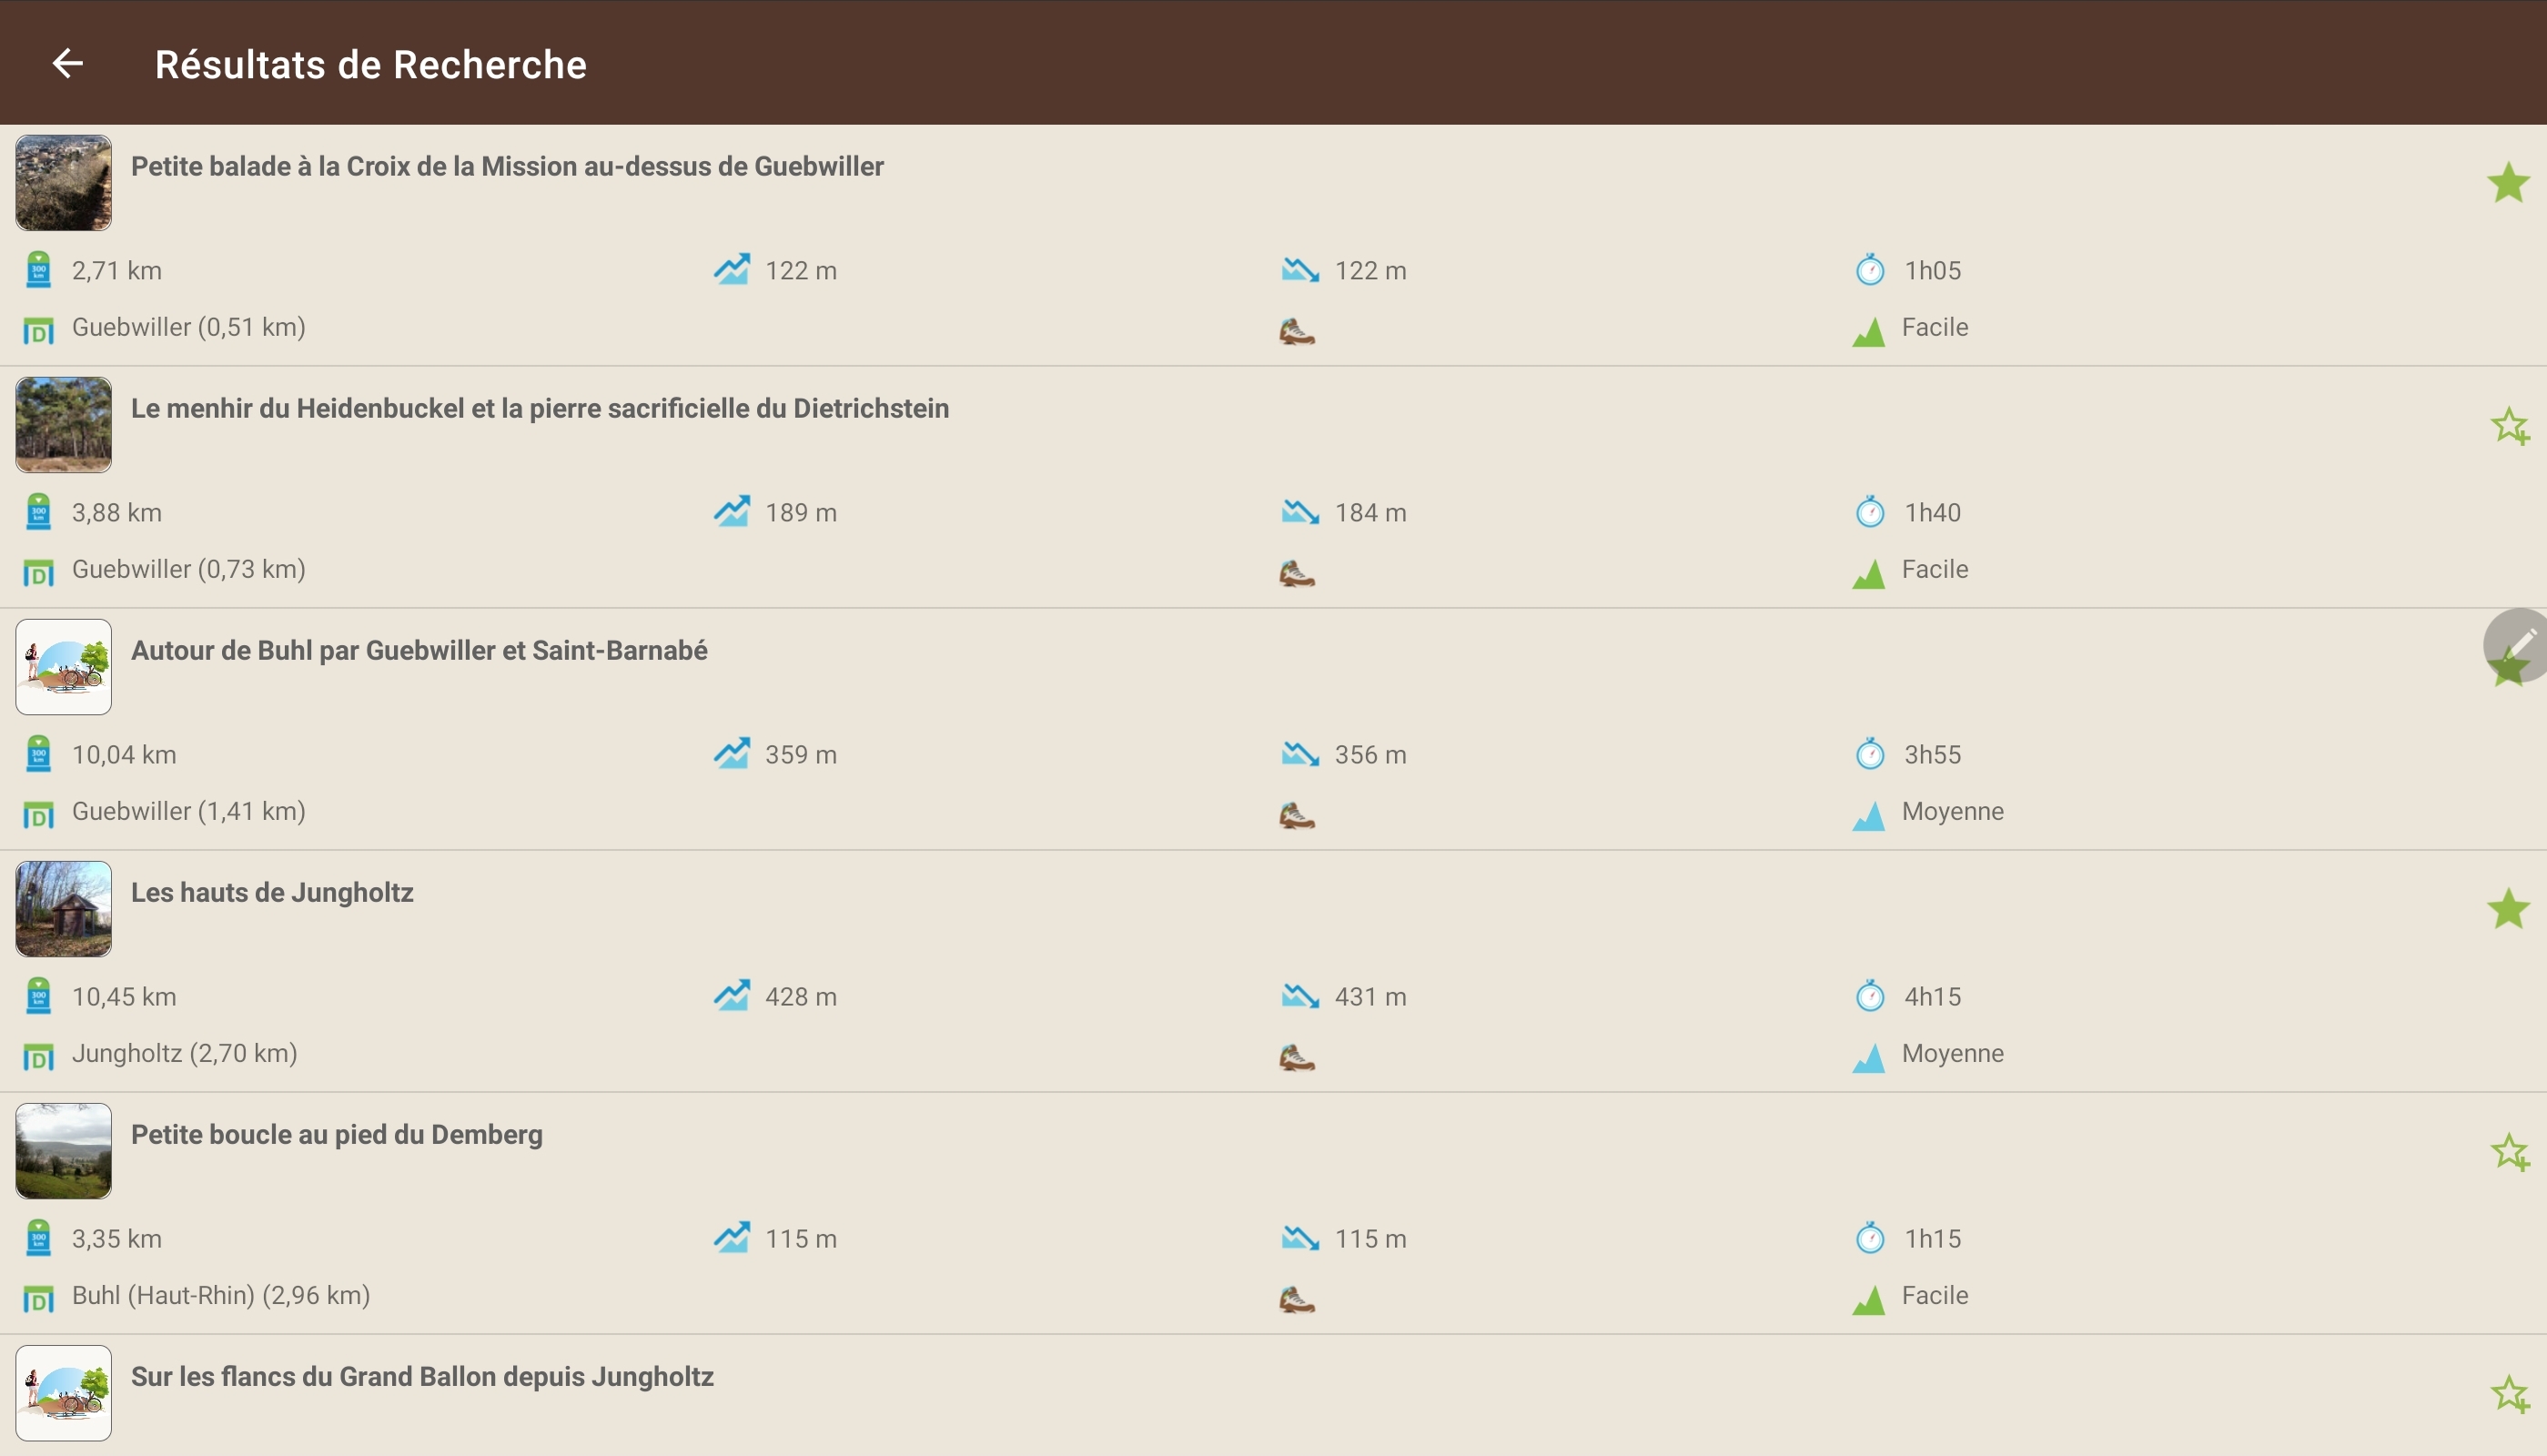Click forest thumbnail of Heidenbuckel hike
The width and height of the screenshot is (2547, 1456).
pos(63,425)
